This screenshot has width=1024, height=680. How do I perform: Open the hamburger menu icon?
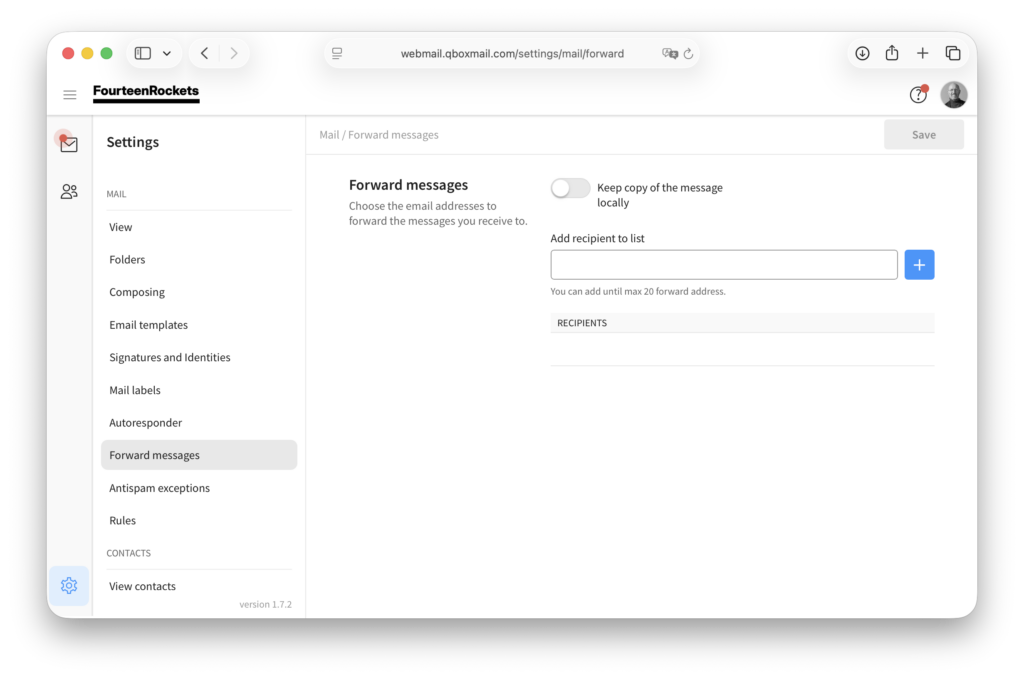pos(69,95)
